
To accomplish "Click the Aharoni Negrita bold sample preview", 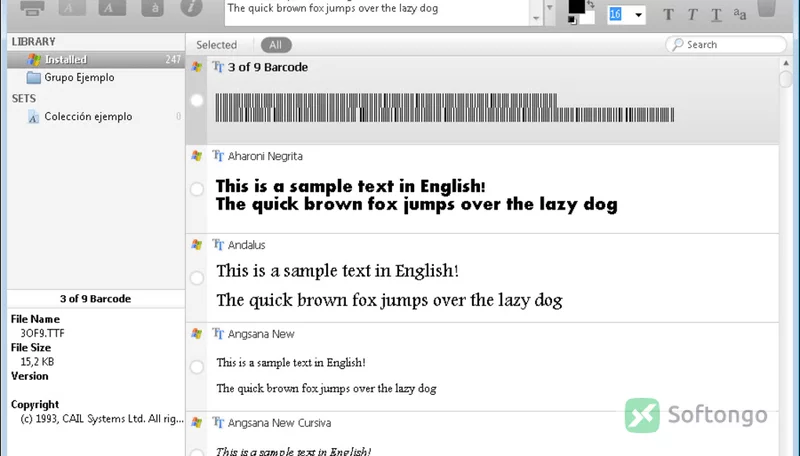I will tap(416, 195).
